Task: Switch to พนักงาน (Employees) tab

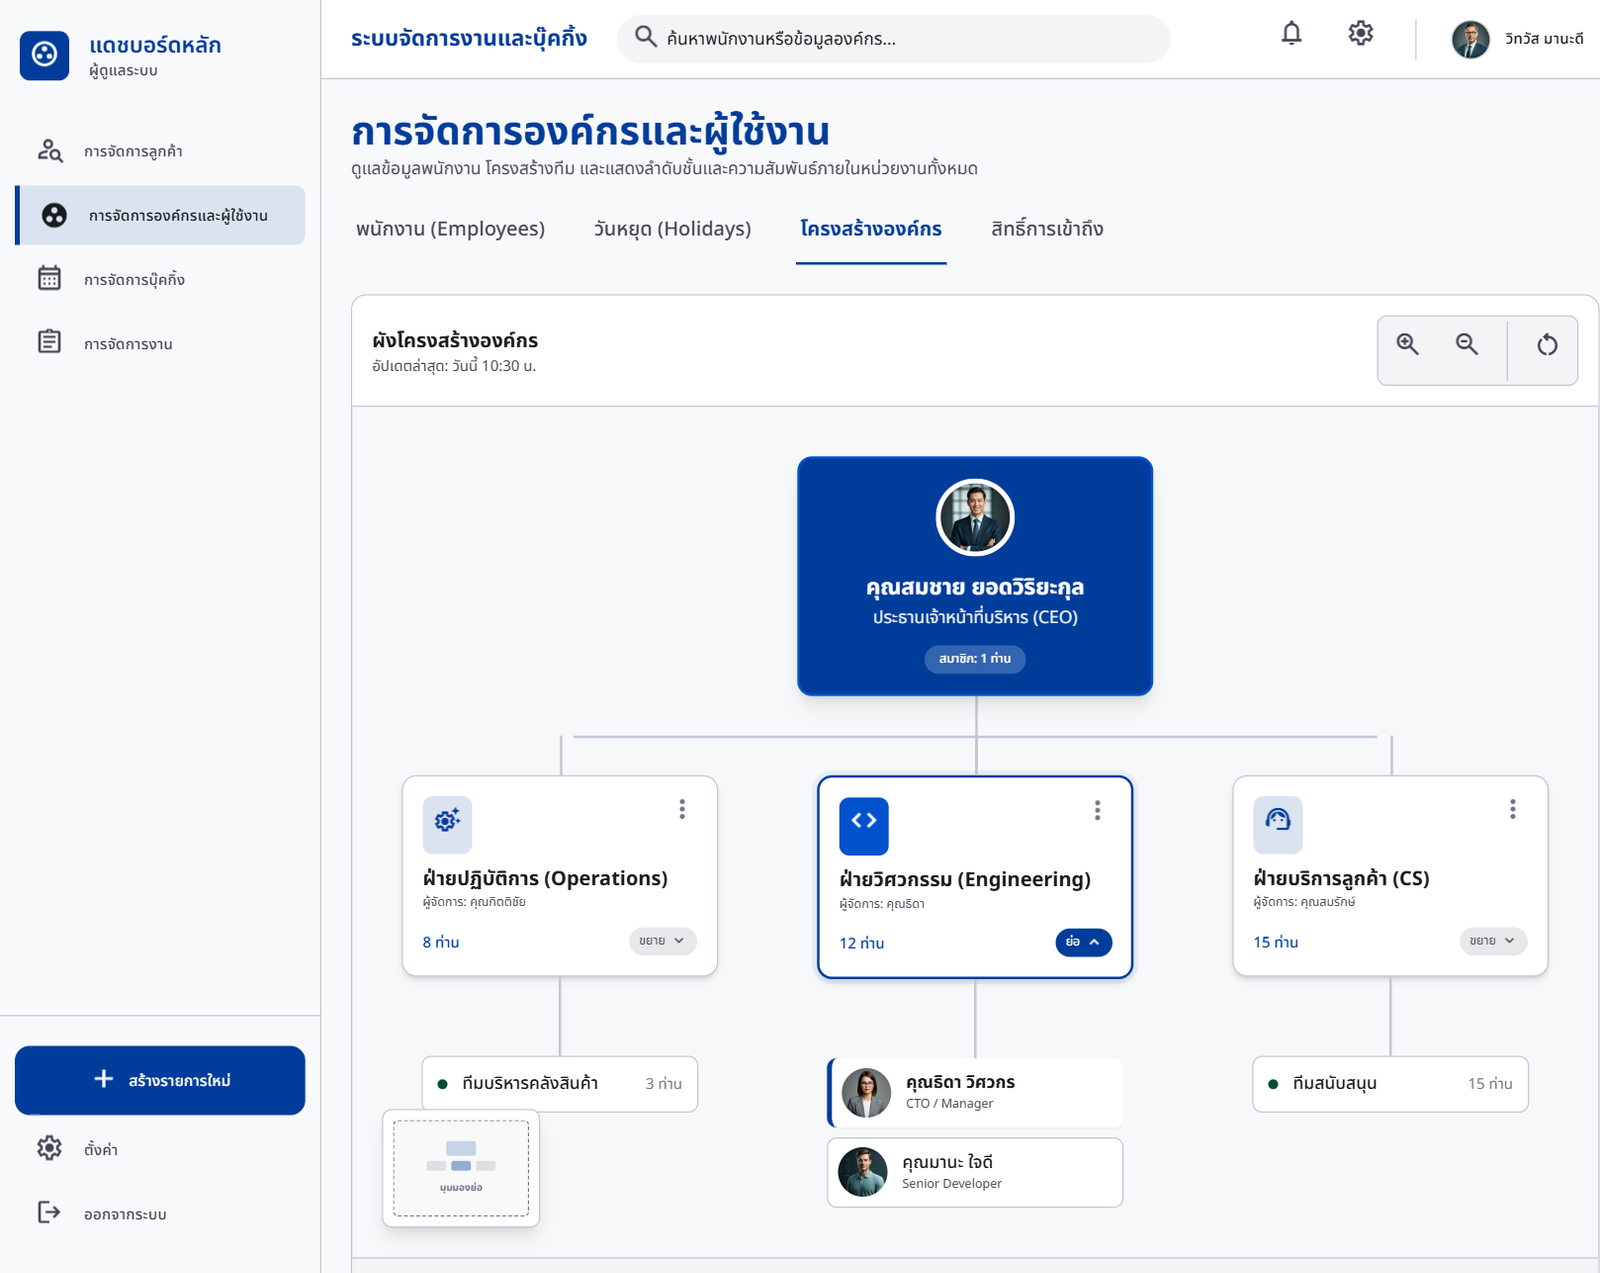Action: (451, 229)
